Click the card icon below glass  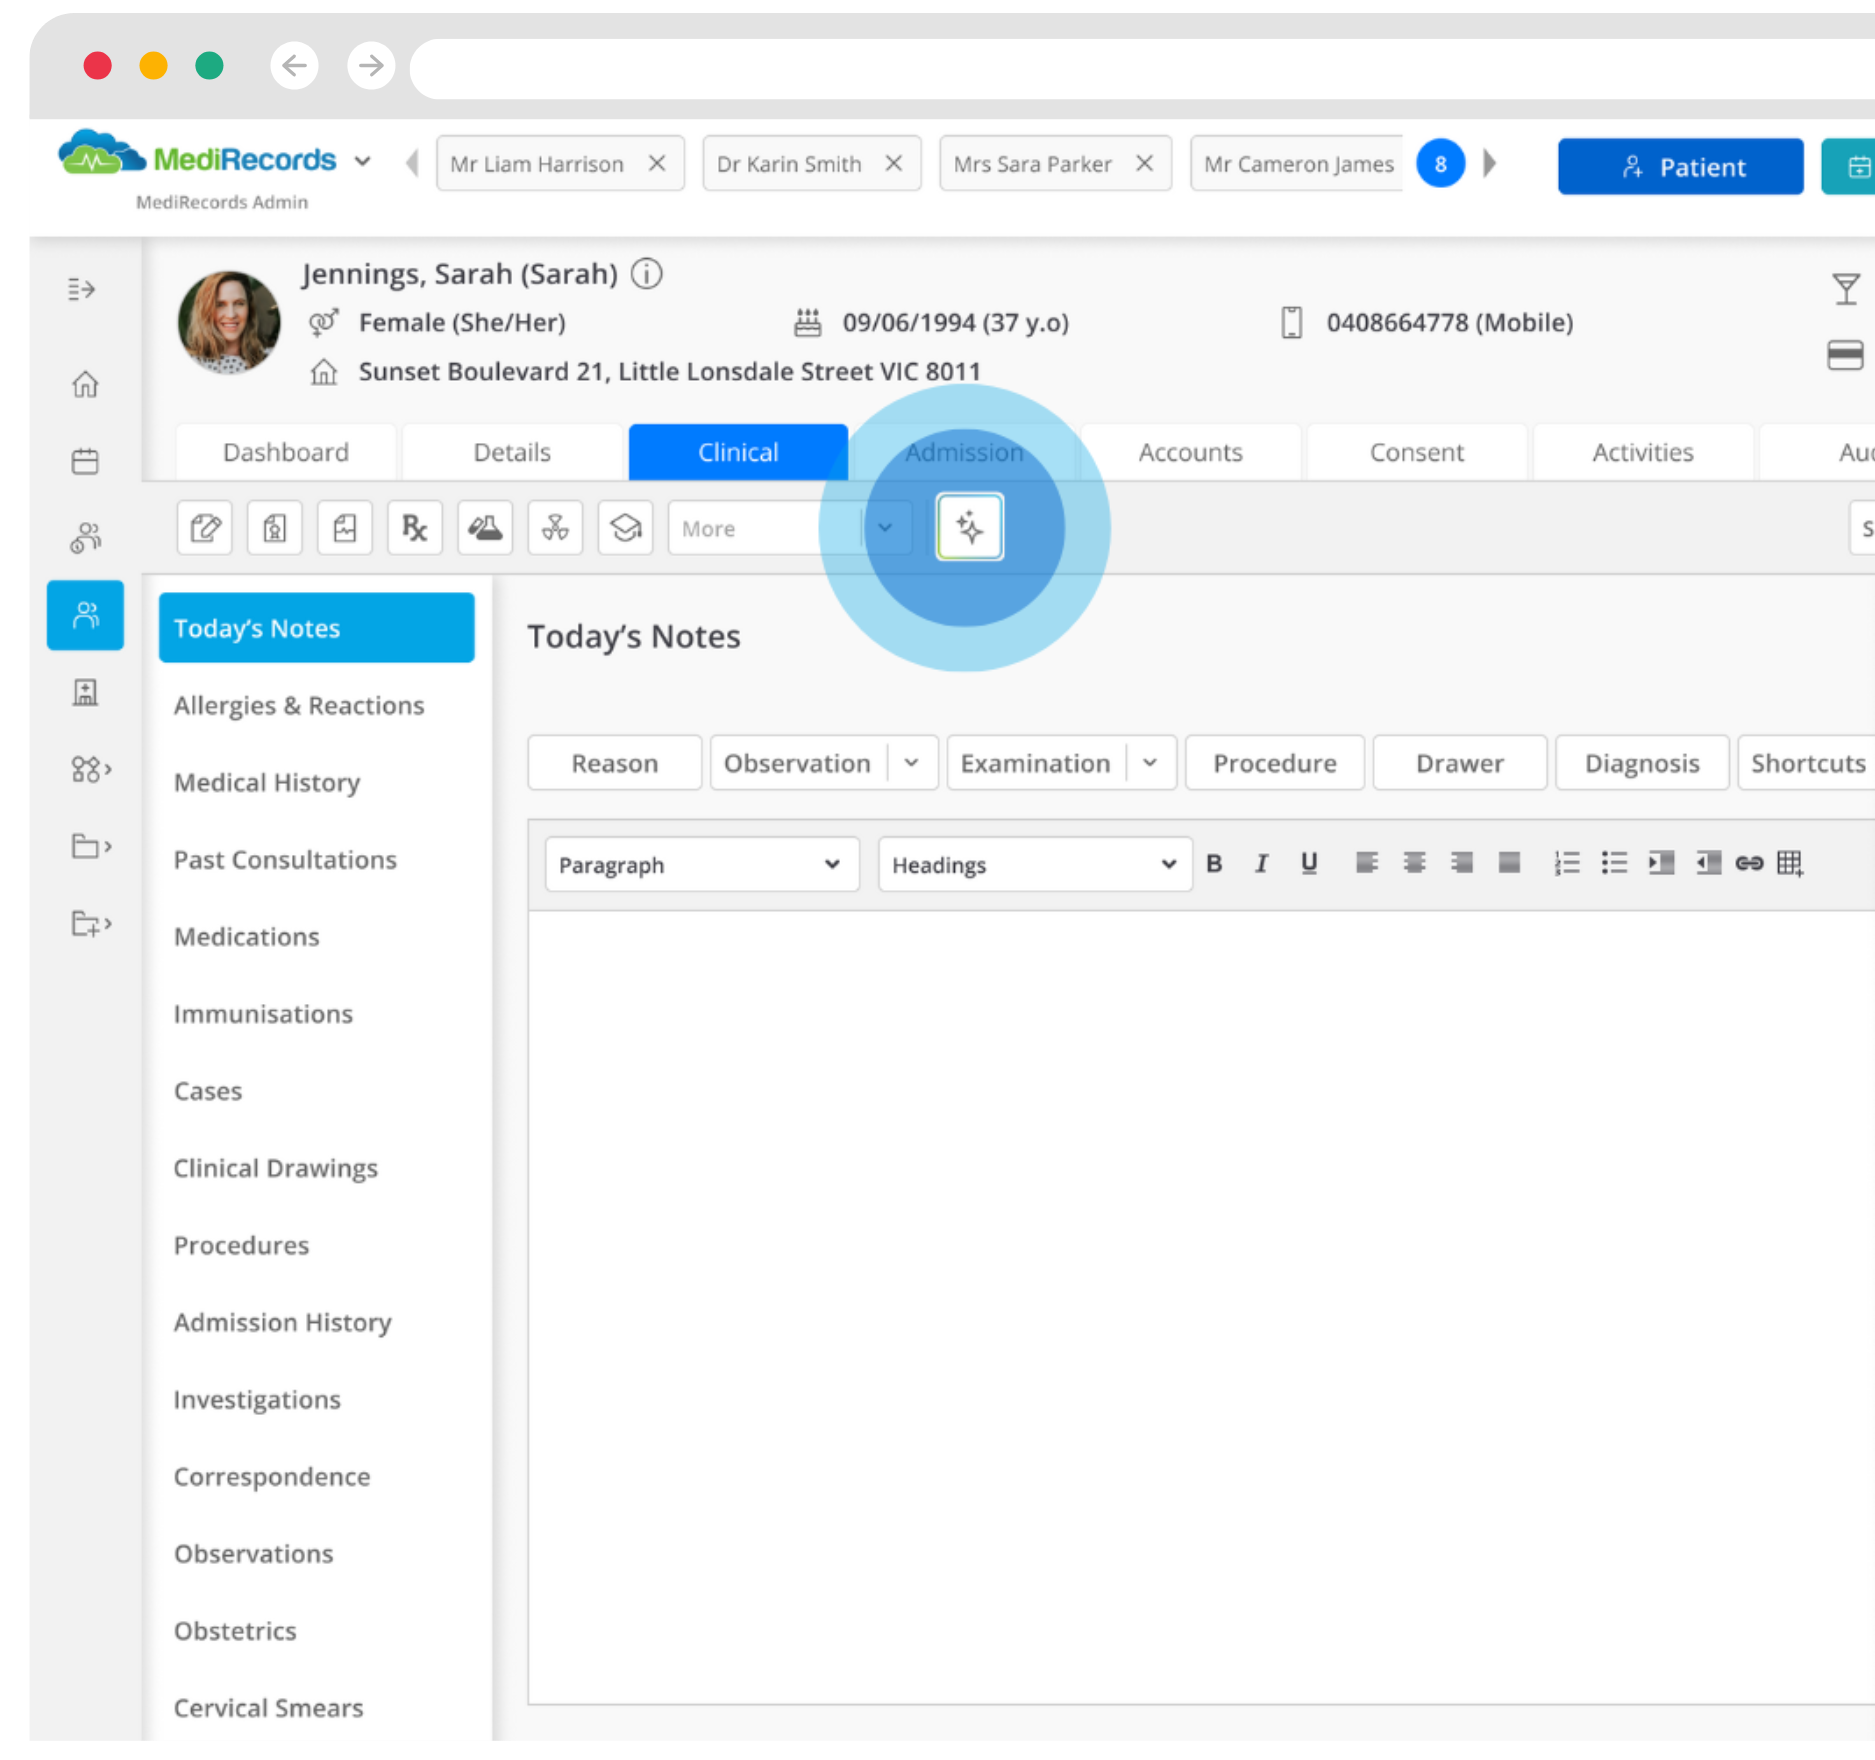pyautogui.click(x=1845, y=355)
